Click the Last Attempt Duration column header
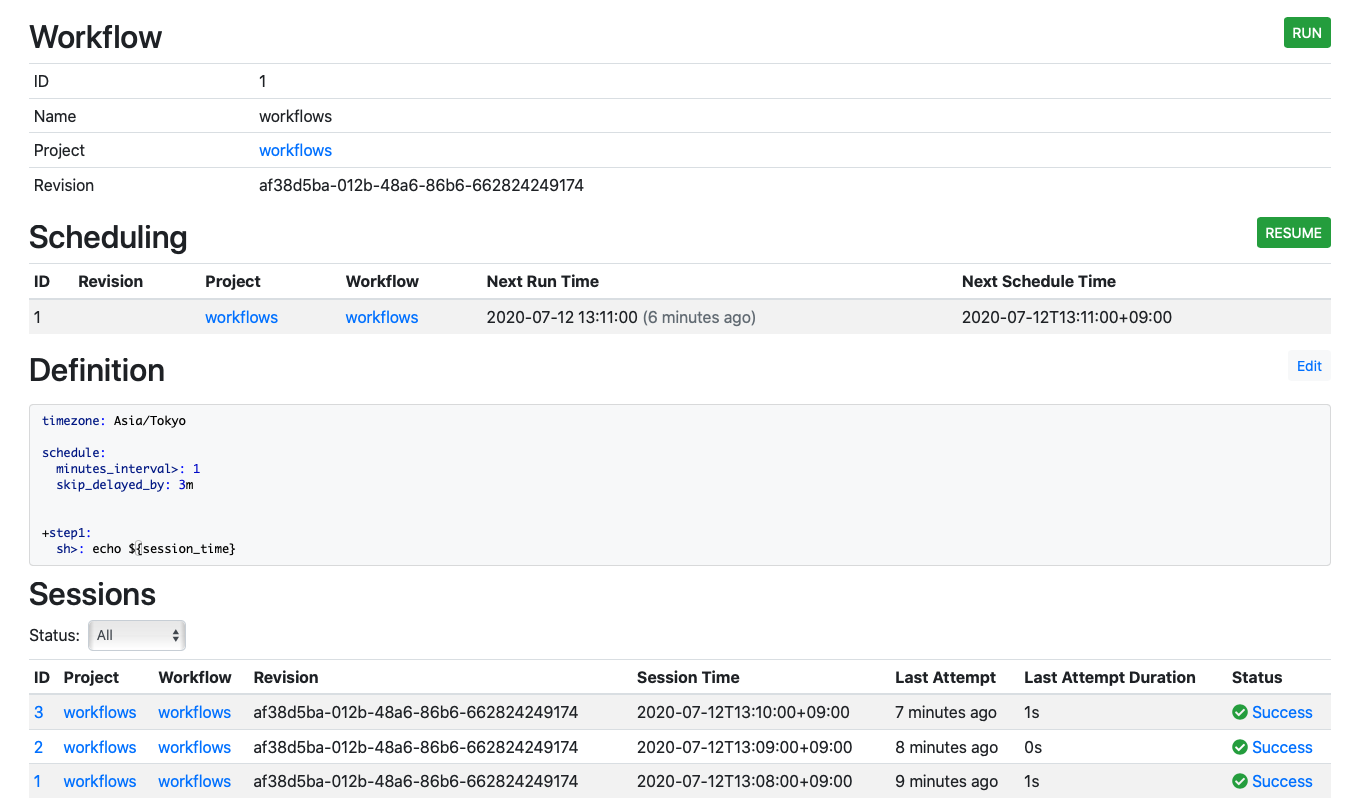This screenshot has height=810, width=1356. (x=1110, y=677)
